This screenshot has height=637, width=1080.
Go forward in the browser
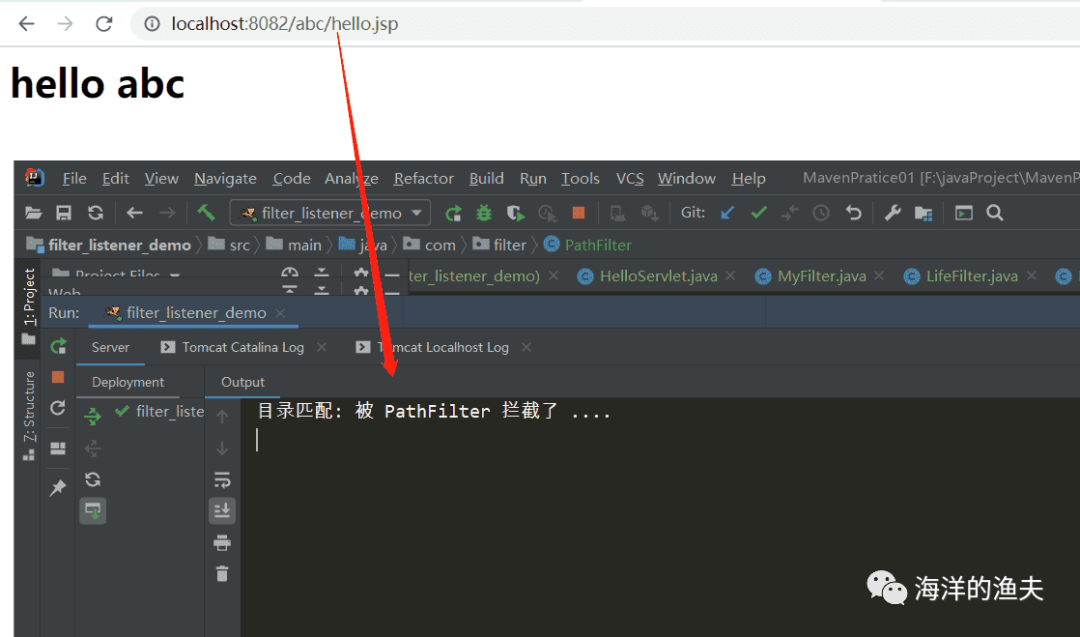click(65, 24)
